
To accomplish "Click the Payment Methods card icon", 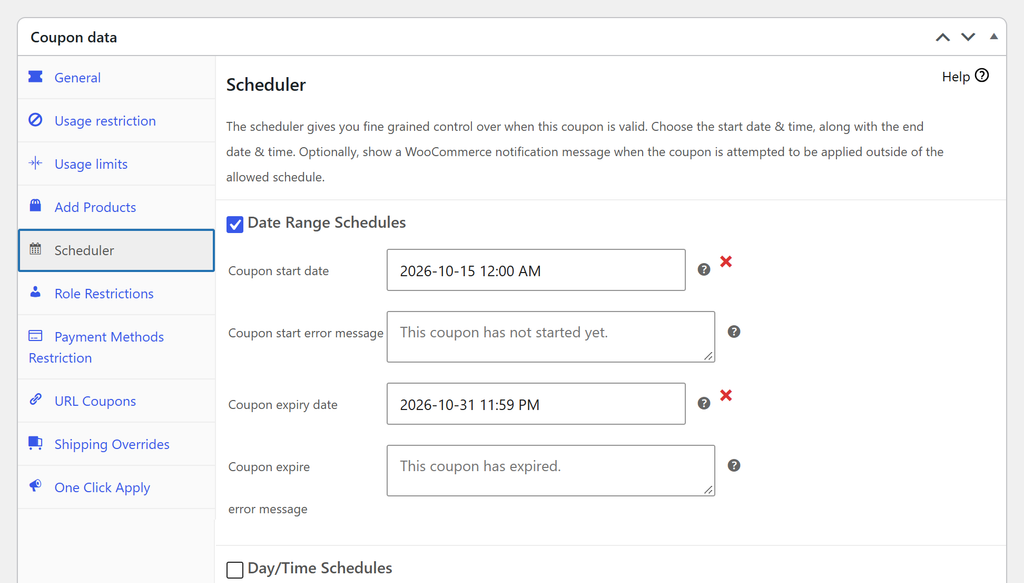I will [x=35, y=336].
